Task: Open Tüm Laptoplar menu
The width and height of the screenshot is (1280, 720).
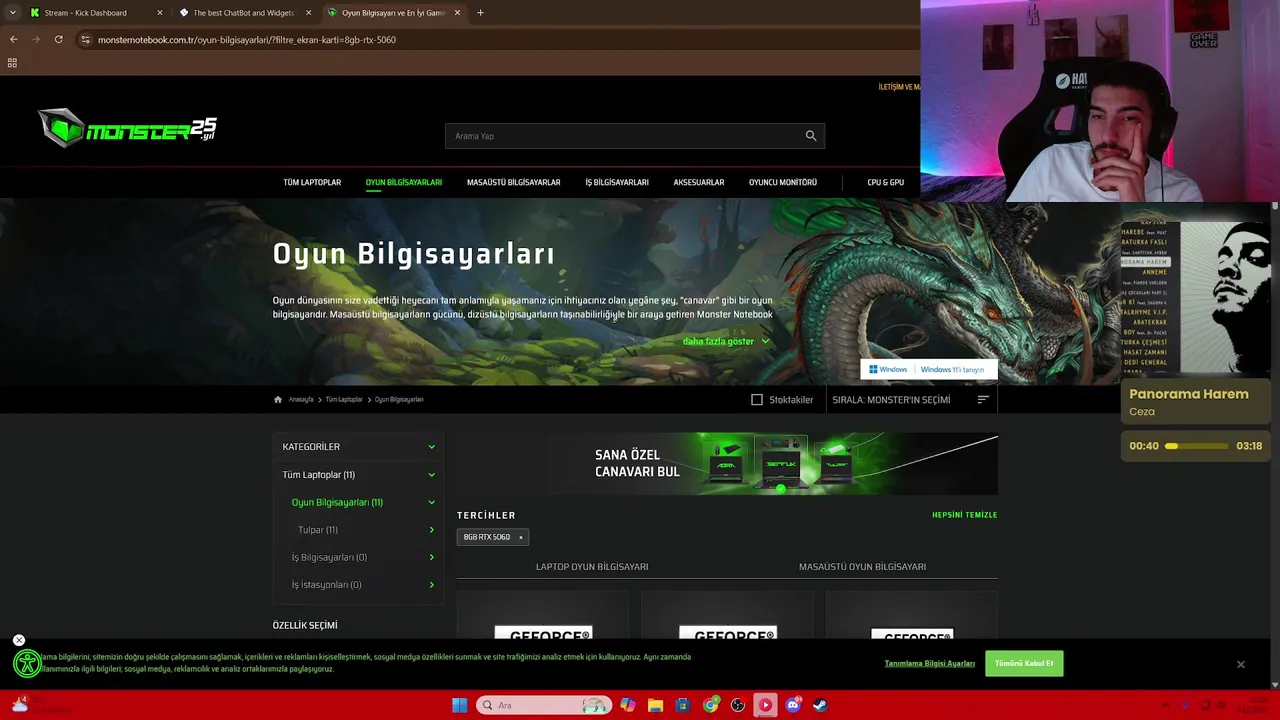Action: tap(312, 182)
